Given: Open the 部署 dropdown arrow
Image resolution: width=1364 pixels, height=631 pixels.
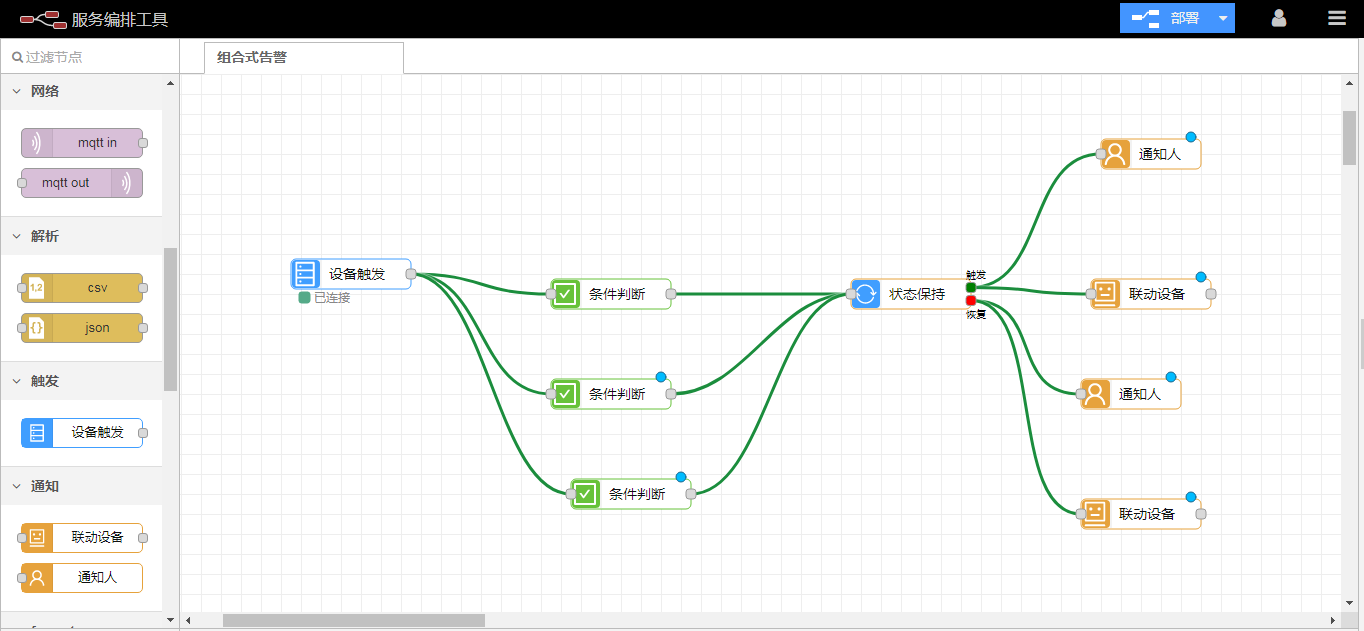Looking at the screenshot, I should (1223, 19).
